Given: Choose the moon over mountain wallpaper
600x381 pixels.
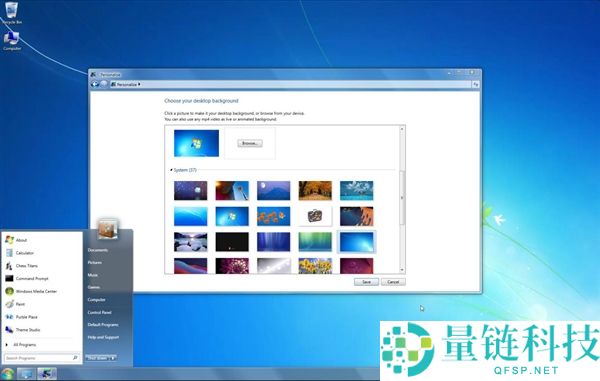Looking at the screenshot, I should click(274, 190).
